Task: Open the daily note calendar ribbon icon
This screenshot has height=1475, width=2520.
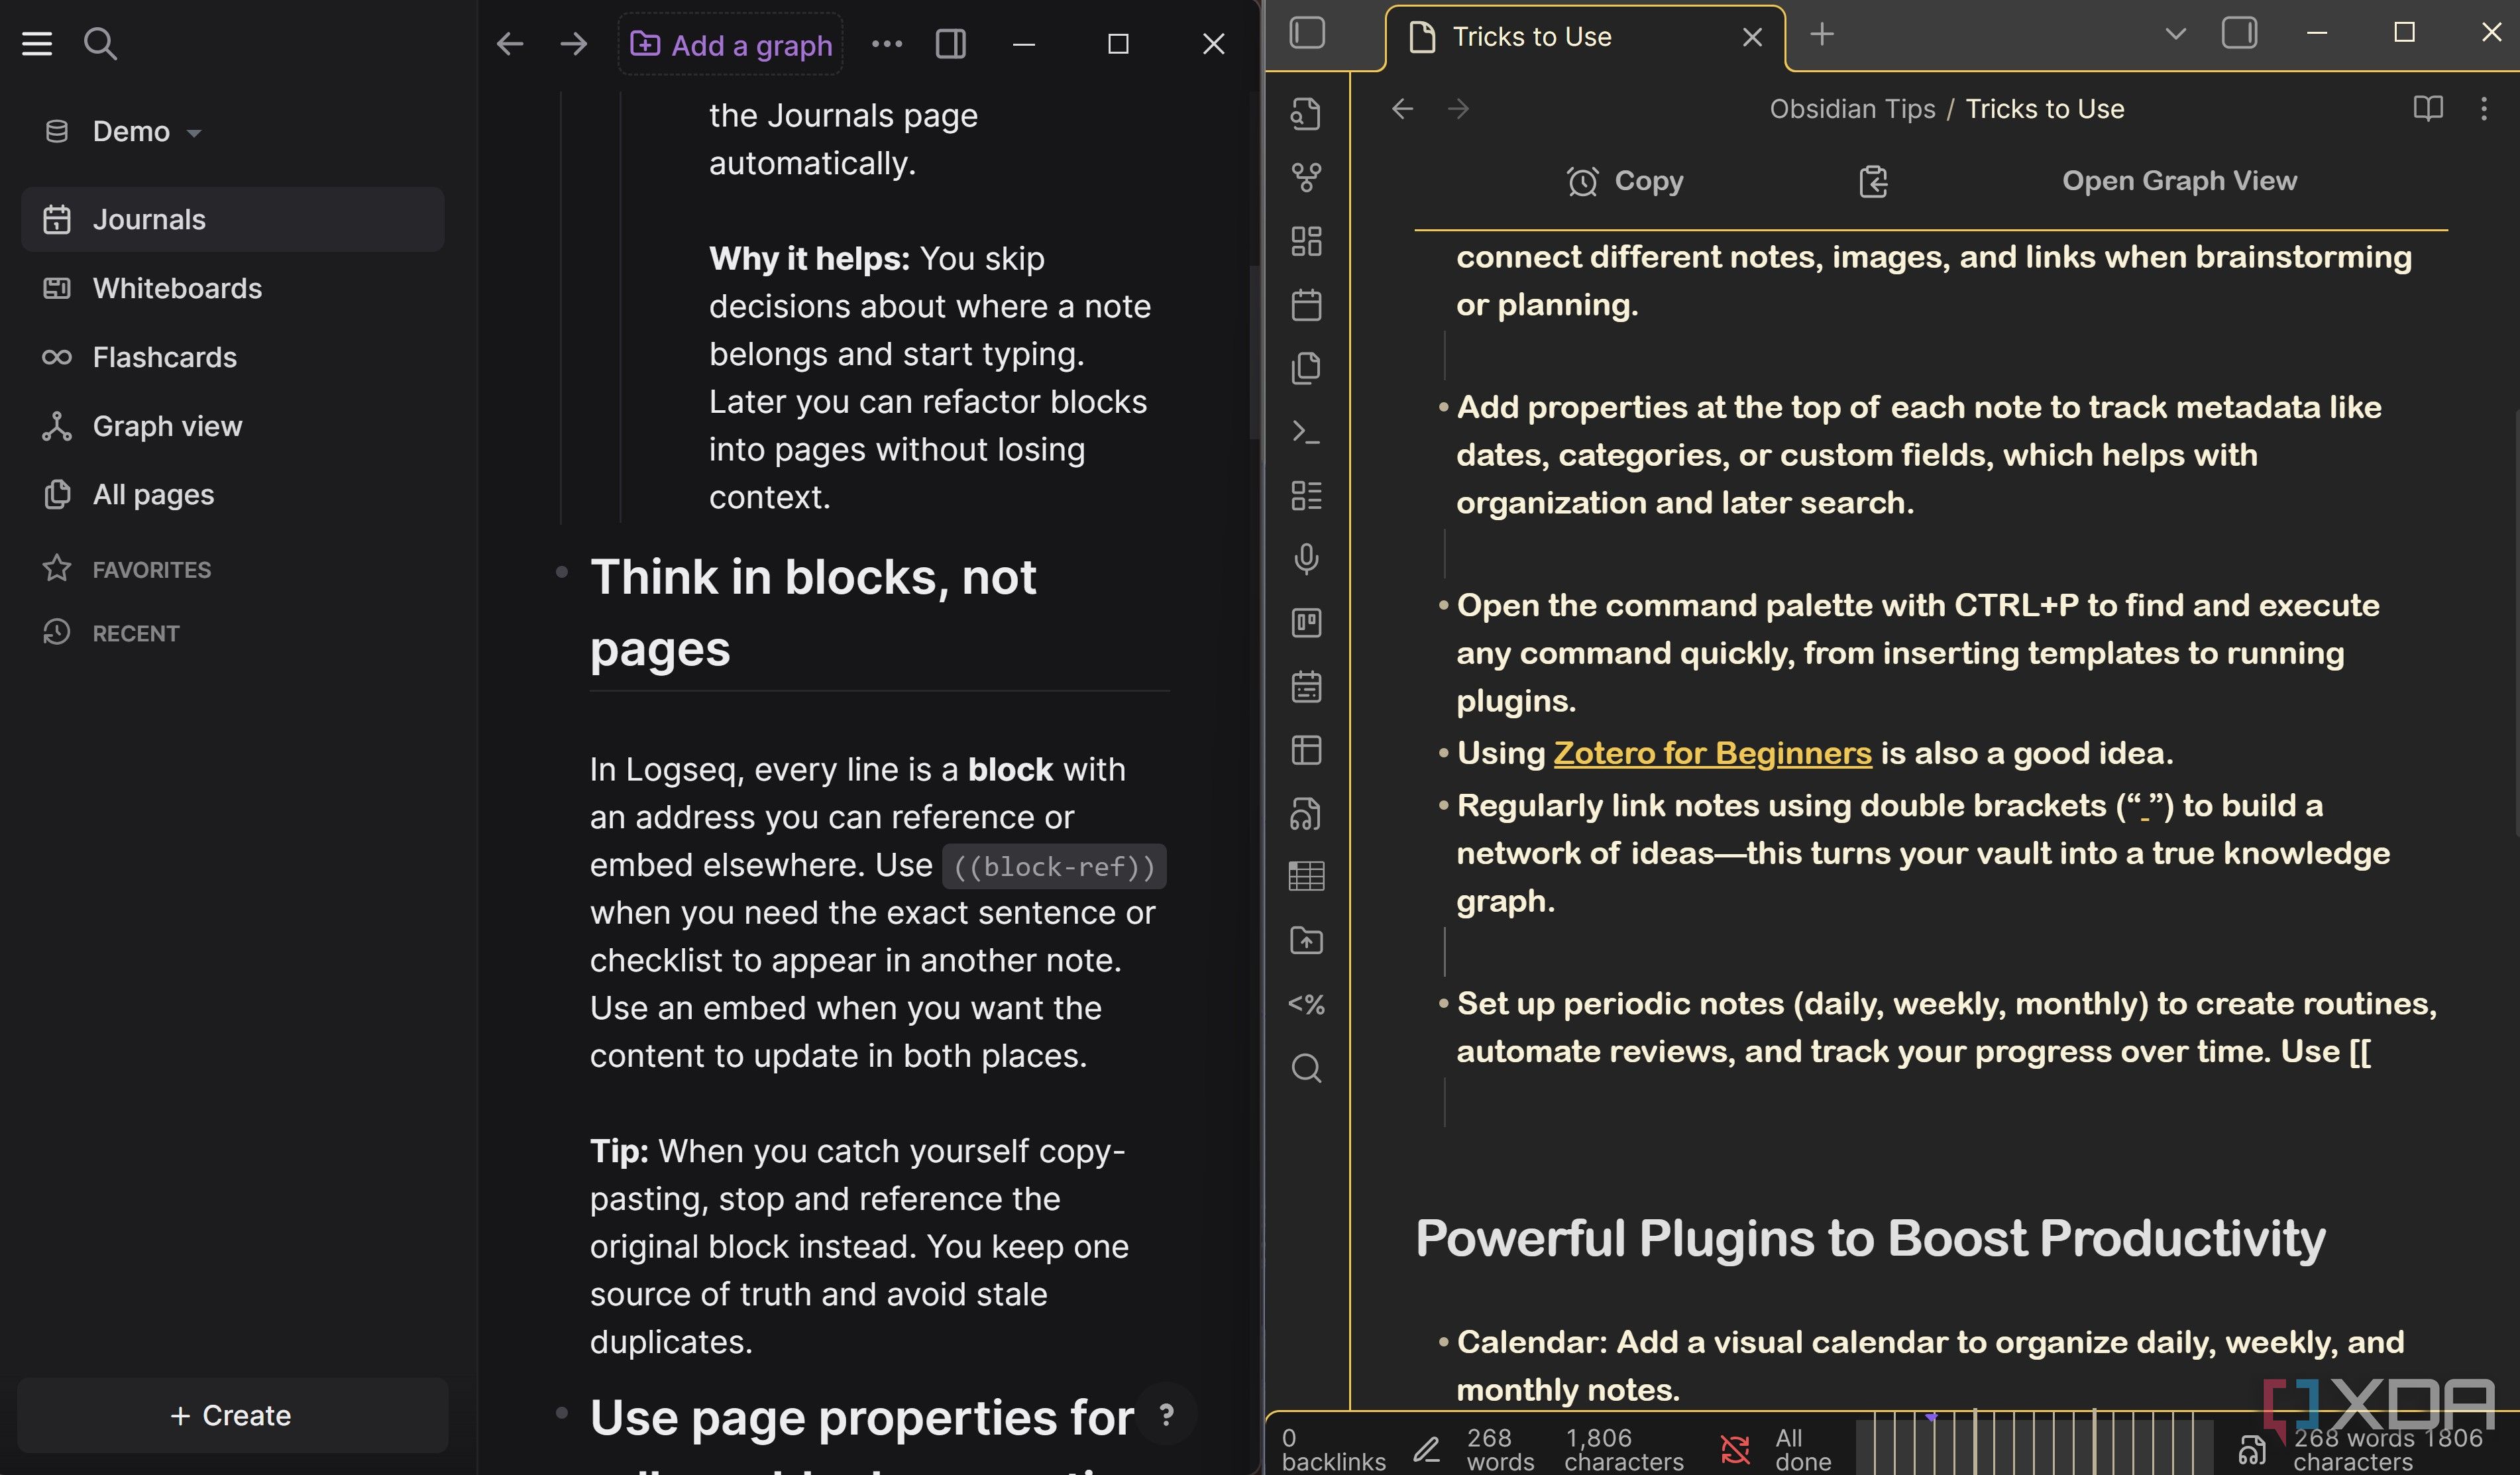Action: click(x=1306, y=305)
